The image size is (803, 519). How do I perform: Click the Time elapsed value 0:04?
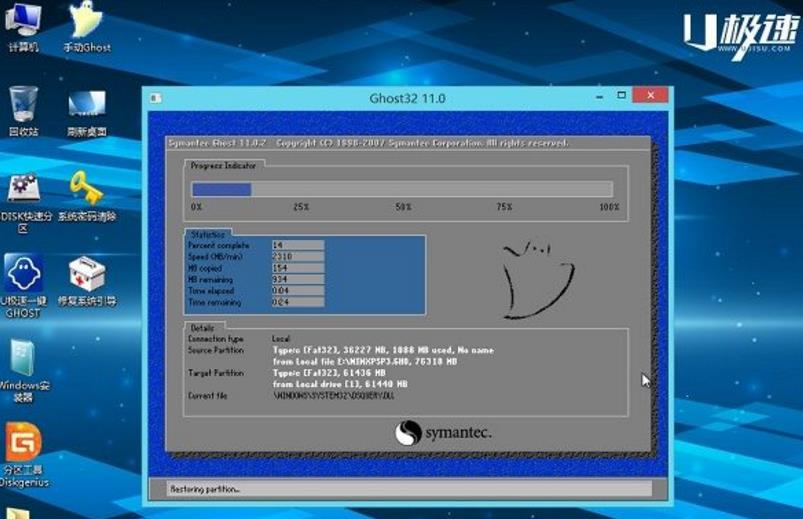coord(298,290)
